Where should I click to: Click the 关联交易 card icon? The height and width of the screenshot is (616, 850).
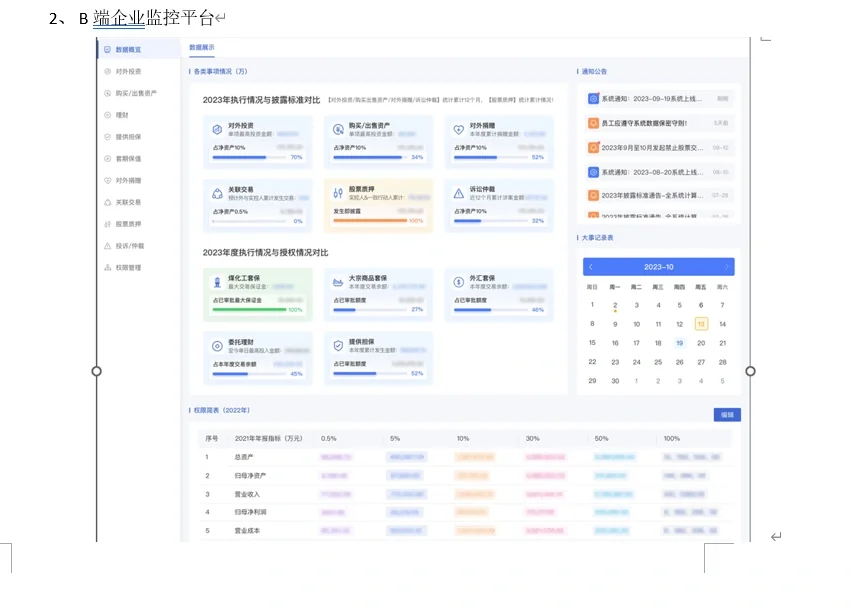[216, 192]
